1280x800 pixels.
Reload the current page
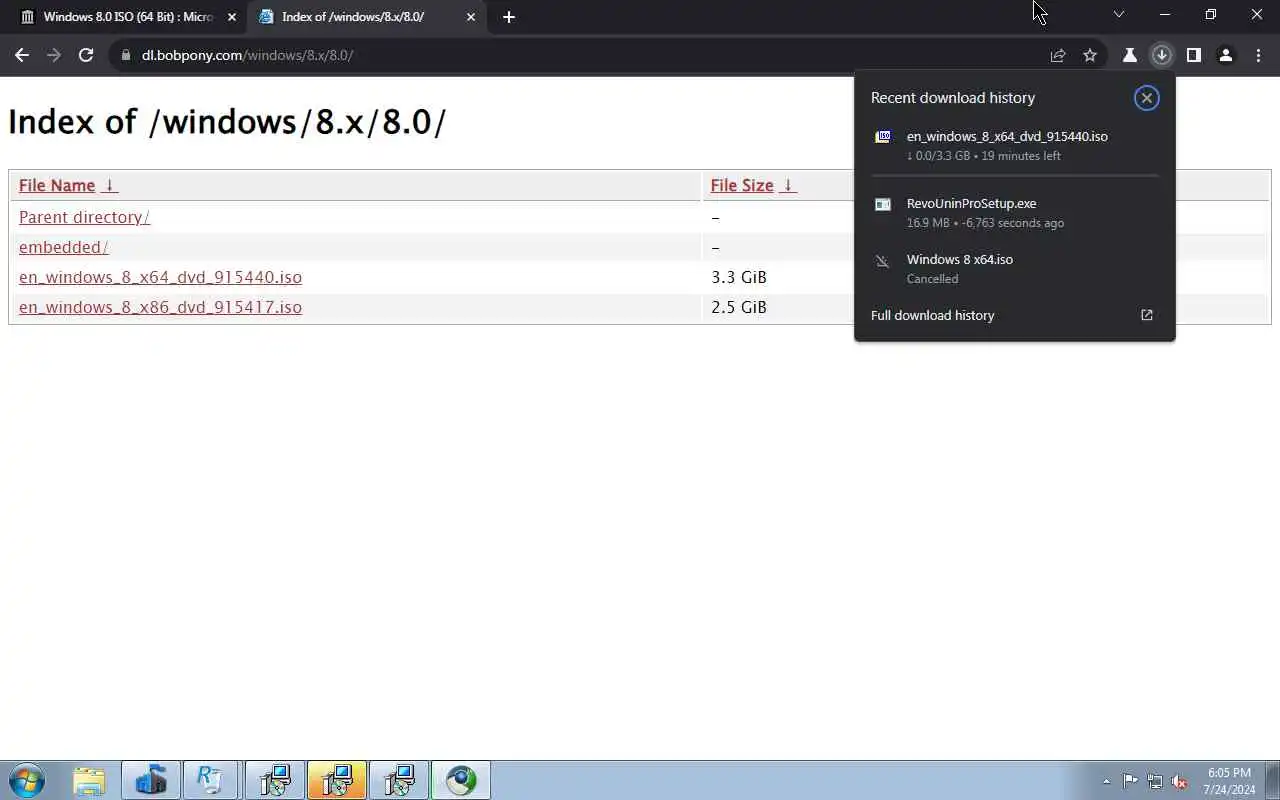[x=86, y=55]
